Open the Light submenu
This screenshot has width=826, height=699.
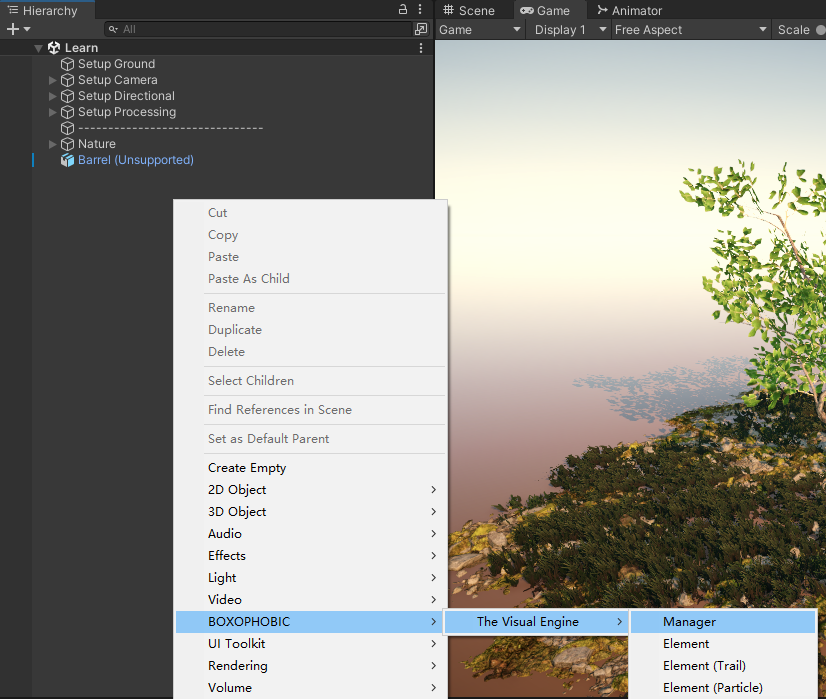tap(312, 578)
